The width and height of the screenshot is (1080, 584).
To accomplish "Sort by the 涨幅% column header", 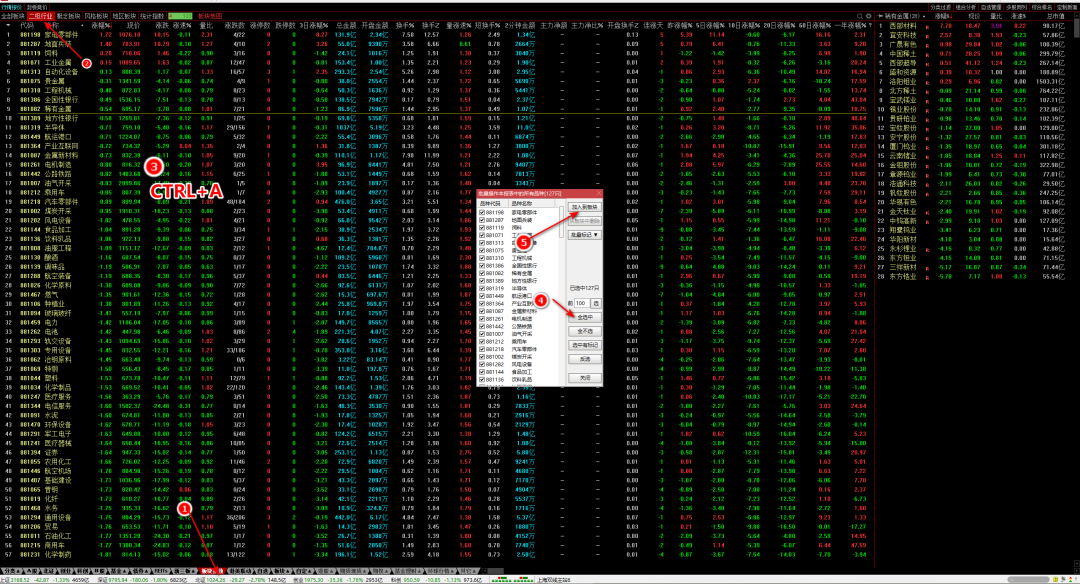I will click(102, 25).
